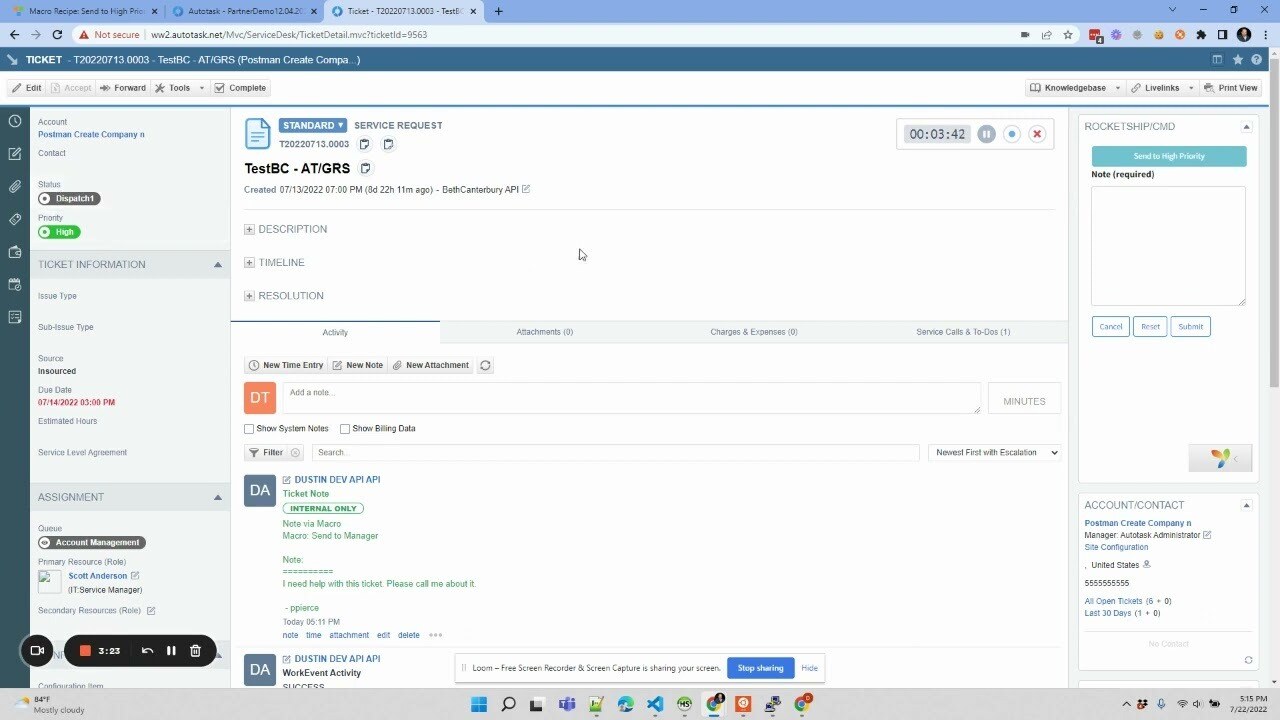The image size is (1280, 720).
Task: Open Postman Create Company n account link
Action: (x=91, y=134)
